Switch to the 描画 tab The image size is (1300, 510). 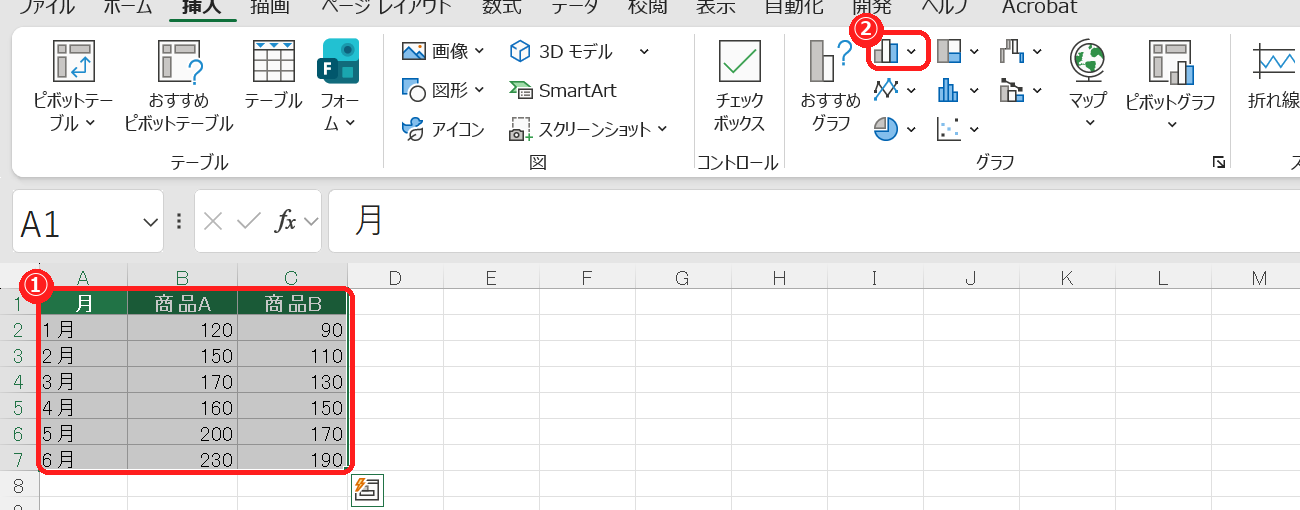point(271,7)
